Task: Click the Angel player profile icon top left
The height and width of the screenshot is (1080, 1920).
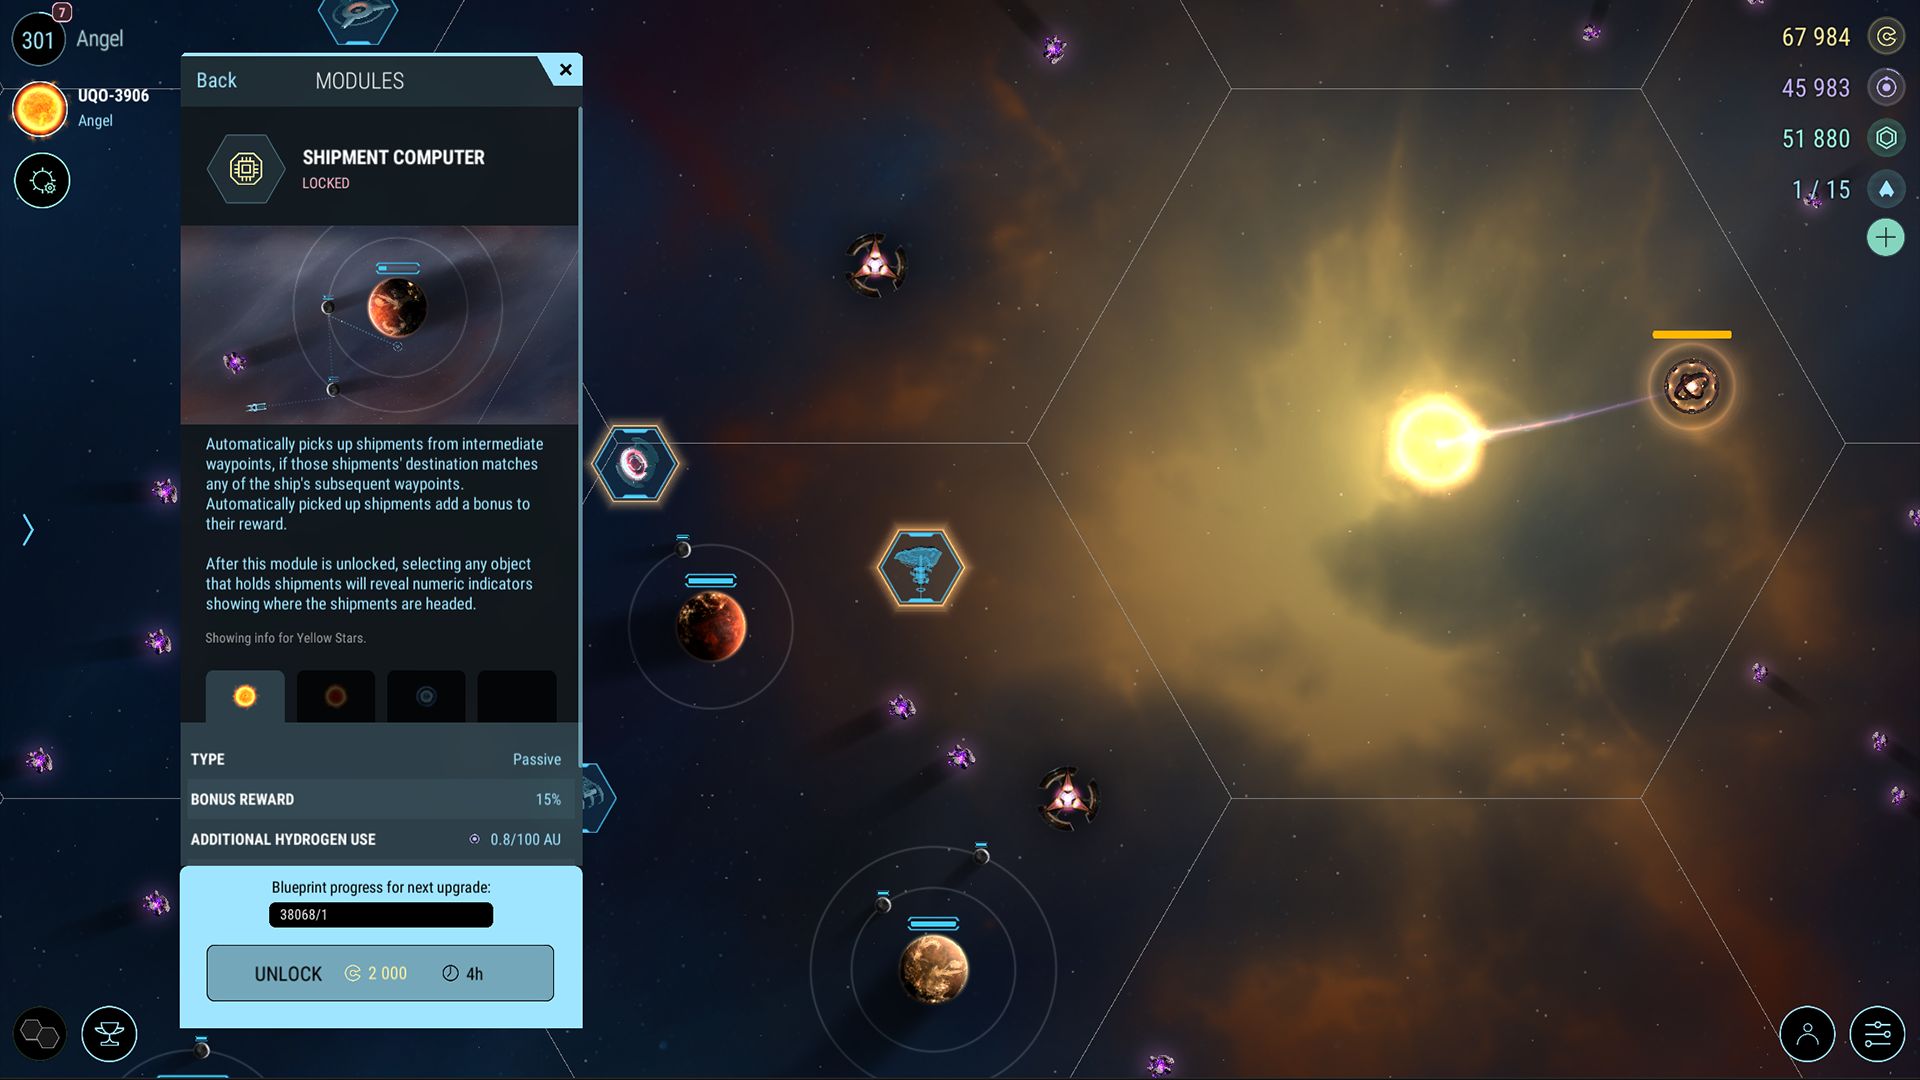Action: point(40,37)
